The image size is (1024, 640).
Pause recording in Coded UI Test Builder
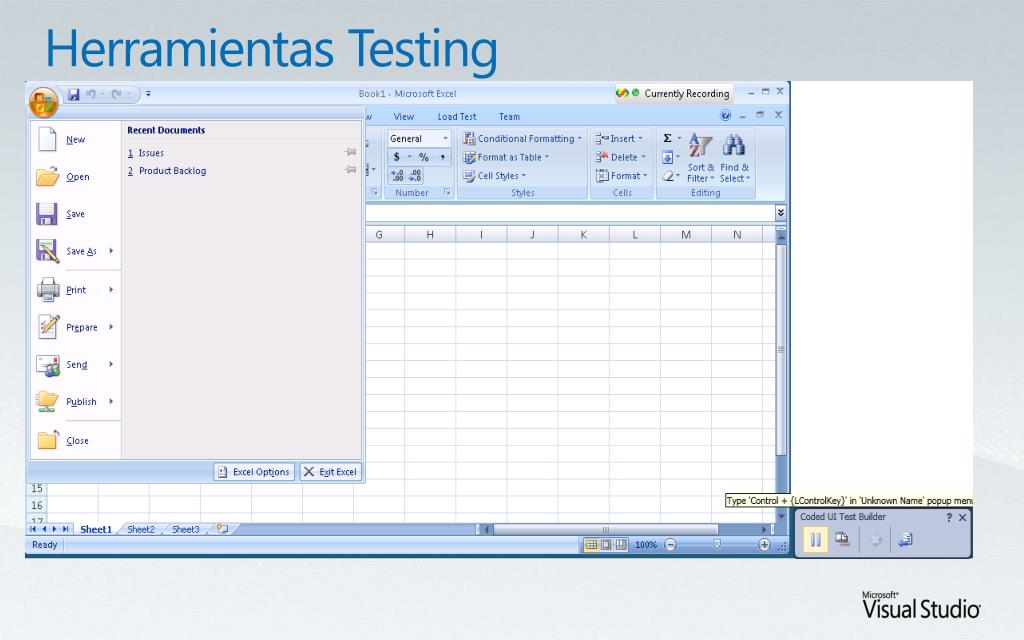coord(816,540)
